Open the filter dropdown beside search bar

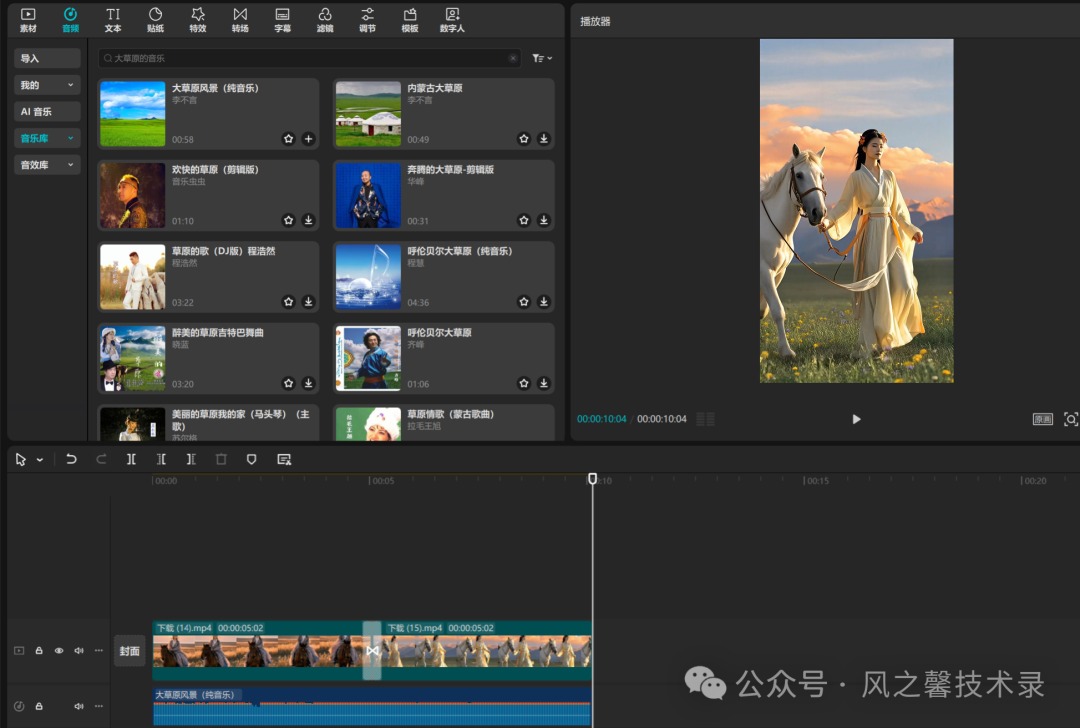(x=542, y=58)
